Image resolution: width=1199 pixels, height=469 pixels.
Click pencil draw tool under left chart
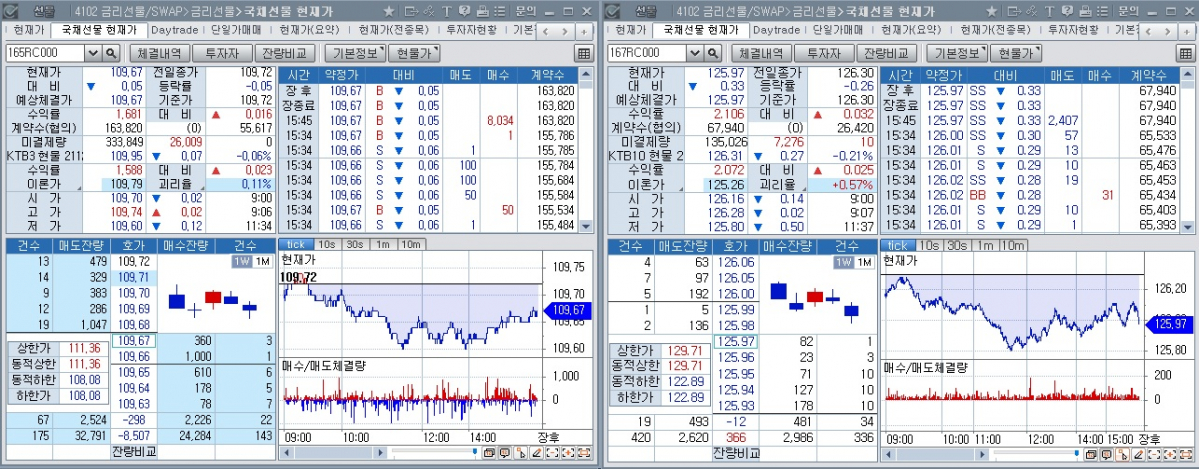(x=537, y=453)
